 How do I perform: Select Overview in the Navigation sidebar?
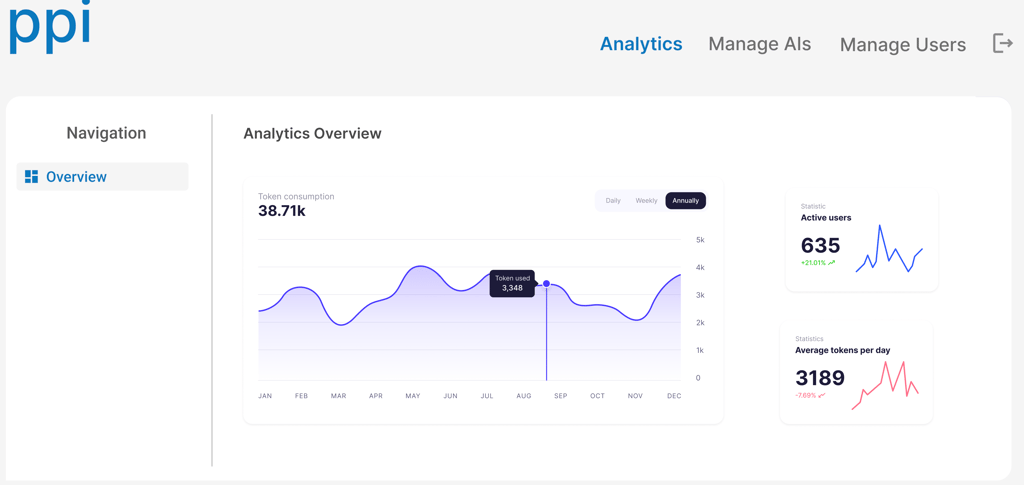[76, 177]
